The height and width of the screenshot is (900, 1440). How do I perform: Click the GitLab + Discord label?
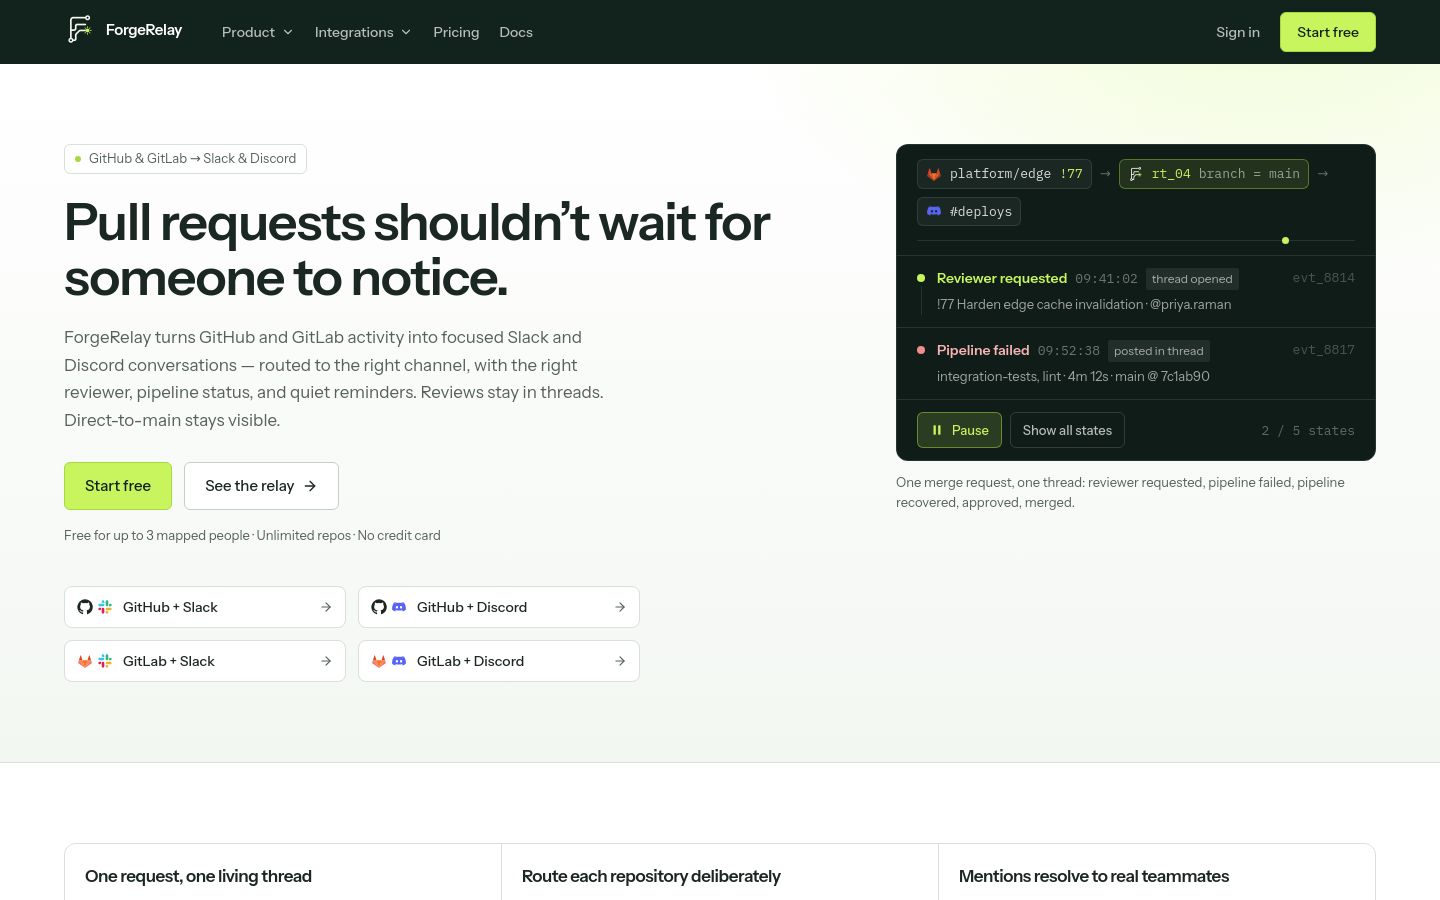[x=470, y=661]
